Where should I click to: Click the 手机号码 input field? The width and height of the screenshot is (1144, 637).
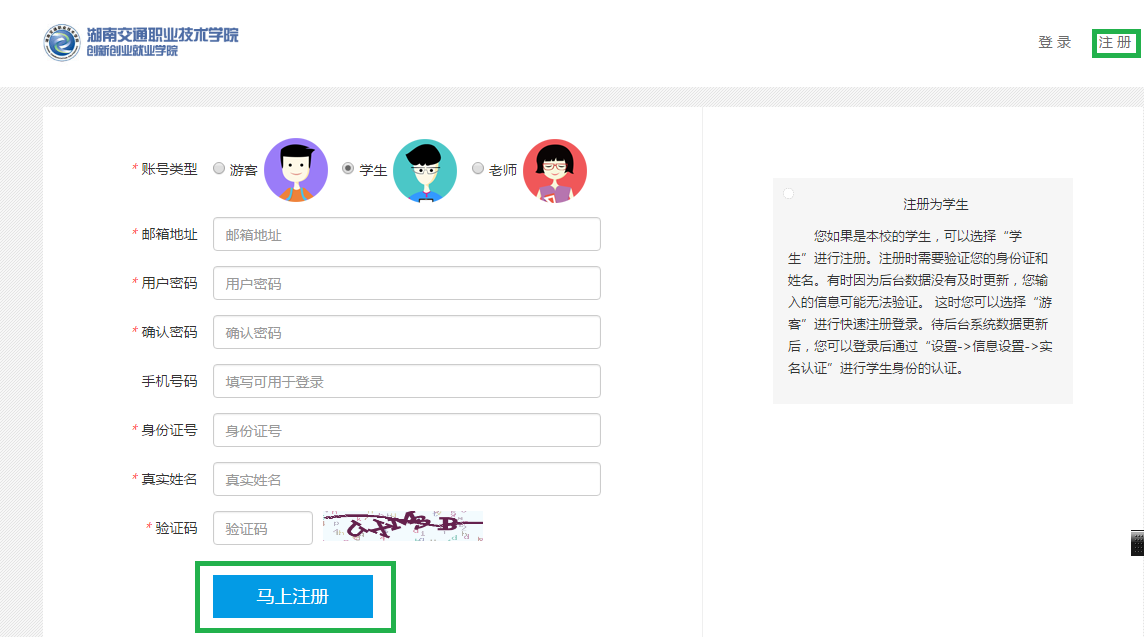tap(406, 381)
